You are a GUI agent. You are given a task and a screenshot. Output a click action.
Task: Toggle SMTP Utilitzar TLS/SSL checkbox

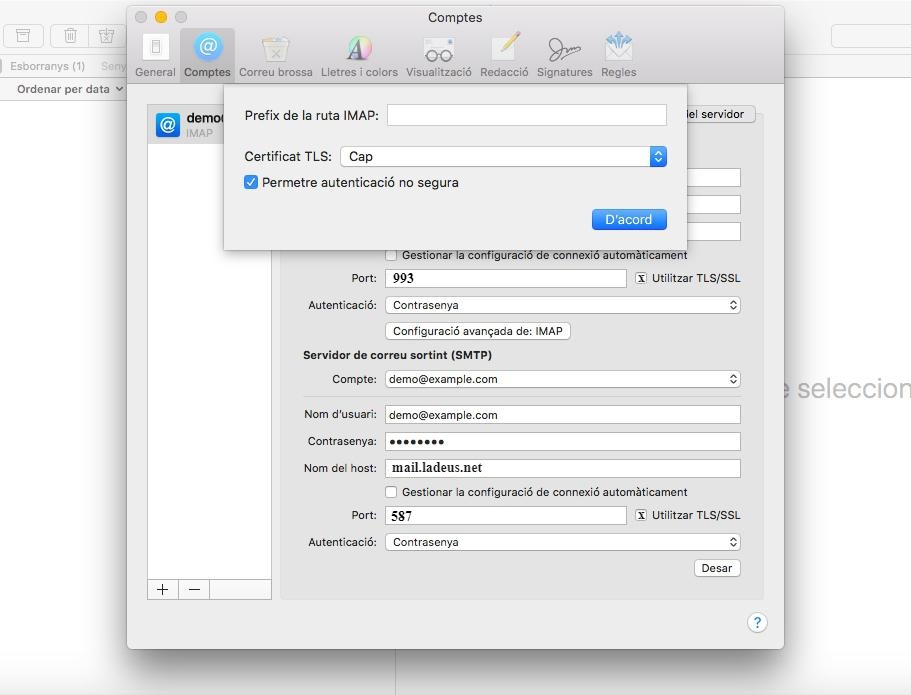(641, 515)
